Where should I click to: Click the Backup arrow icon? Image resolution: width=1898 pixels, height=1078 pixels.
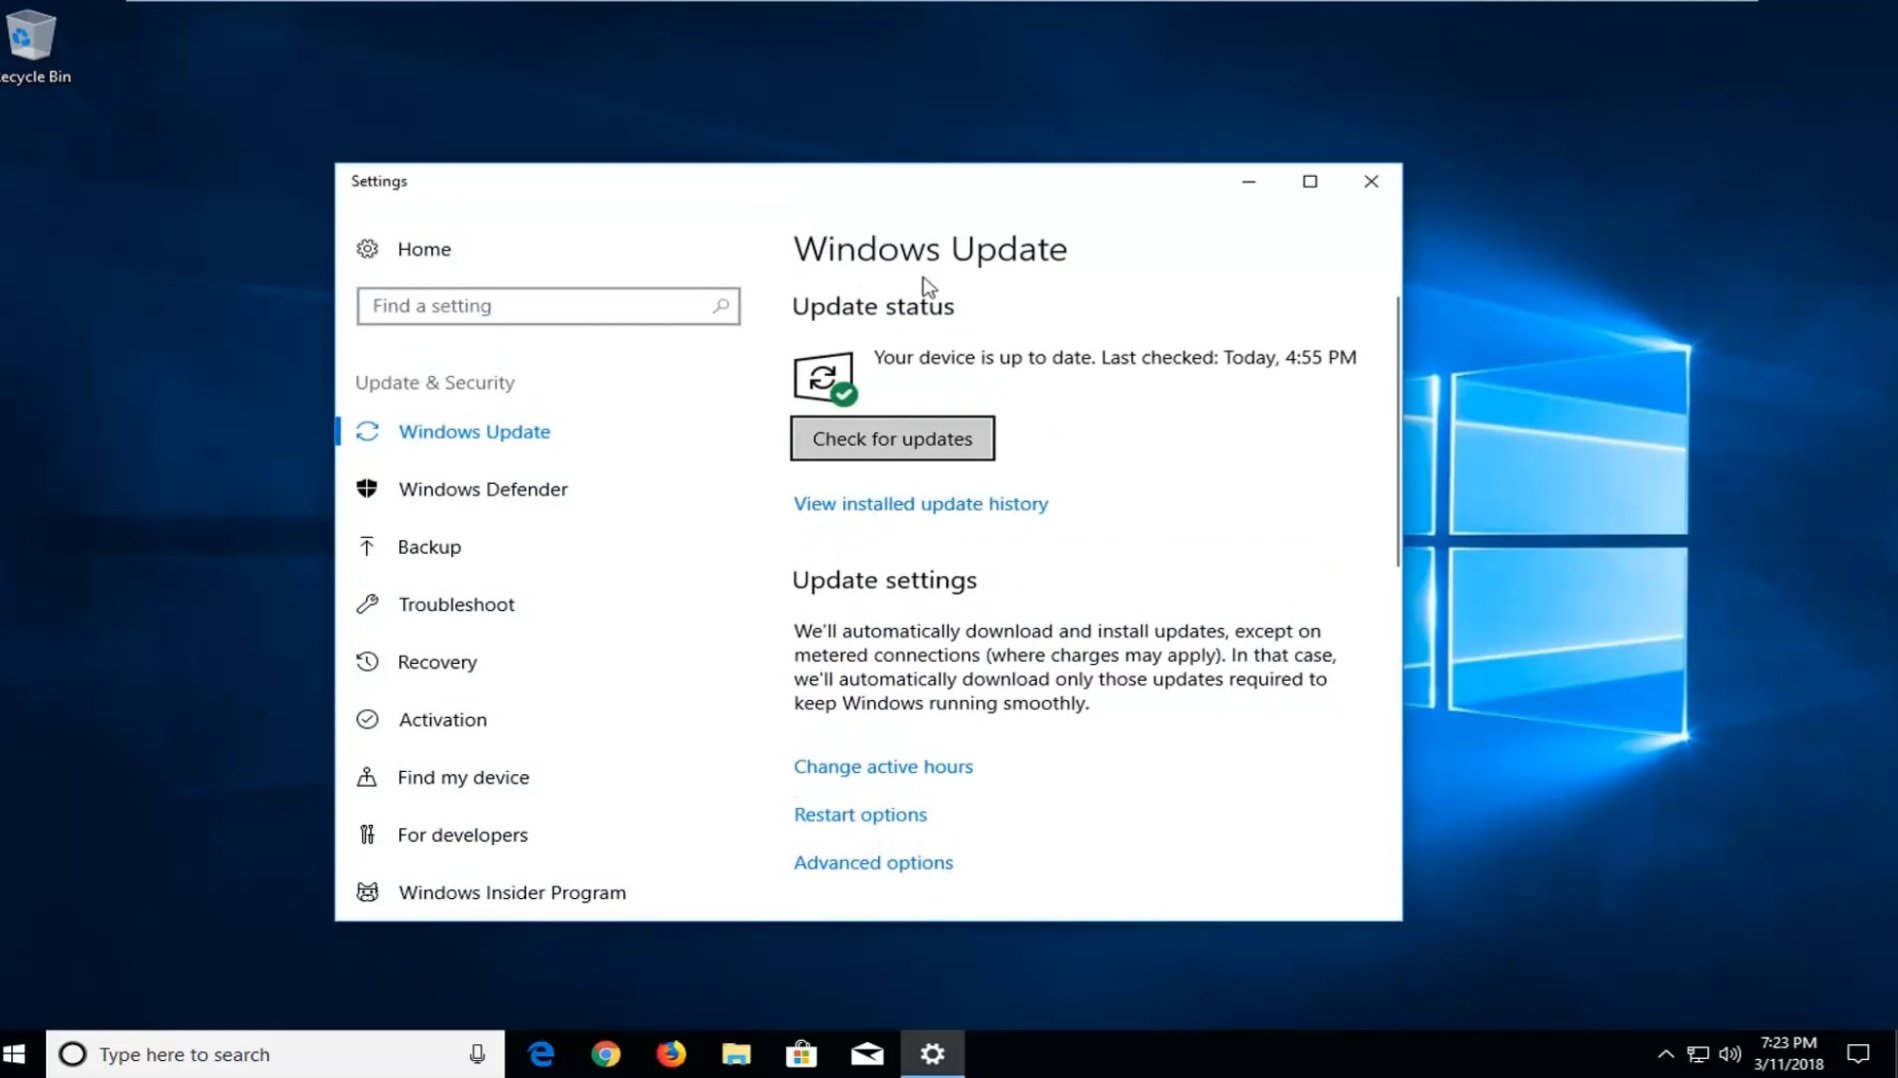point(367,547)
